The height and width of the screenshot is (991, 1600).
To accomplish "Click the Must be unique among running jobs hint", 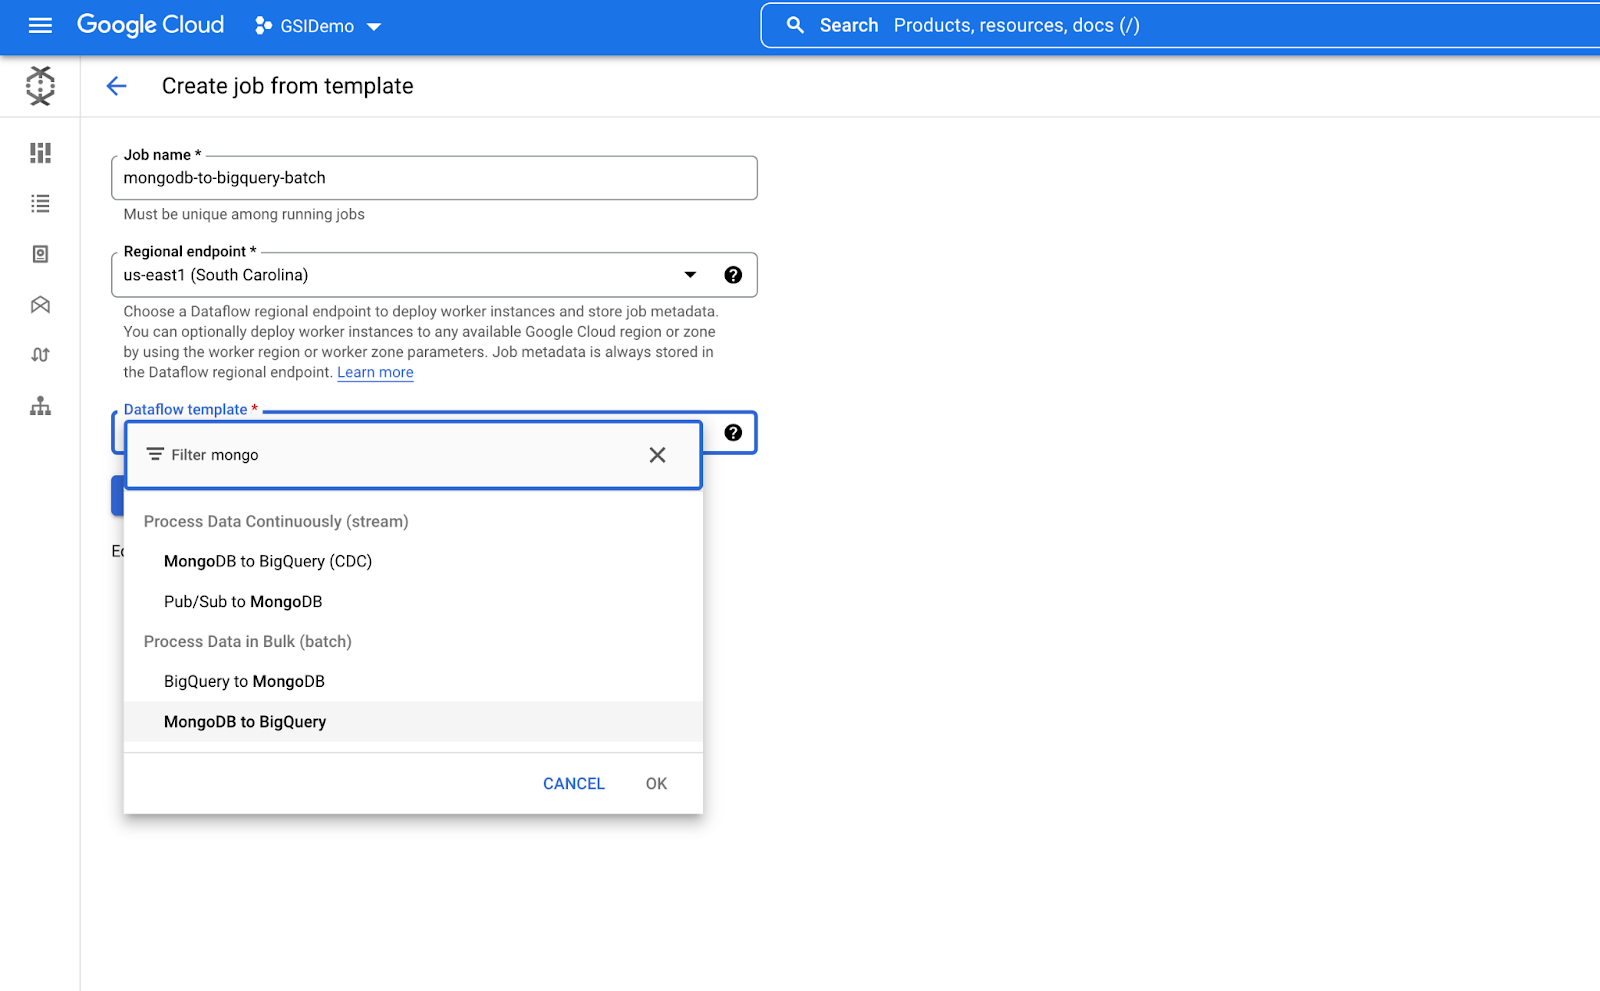I will (244, 214).
